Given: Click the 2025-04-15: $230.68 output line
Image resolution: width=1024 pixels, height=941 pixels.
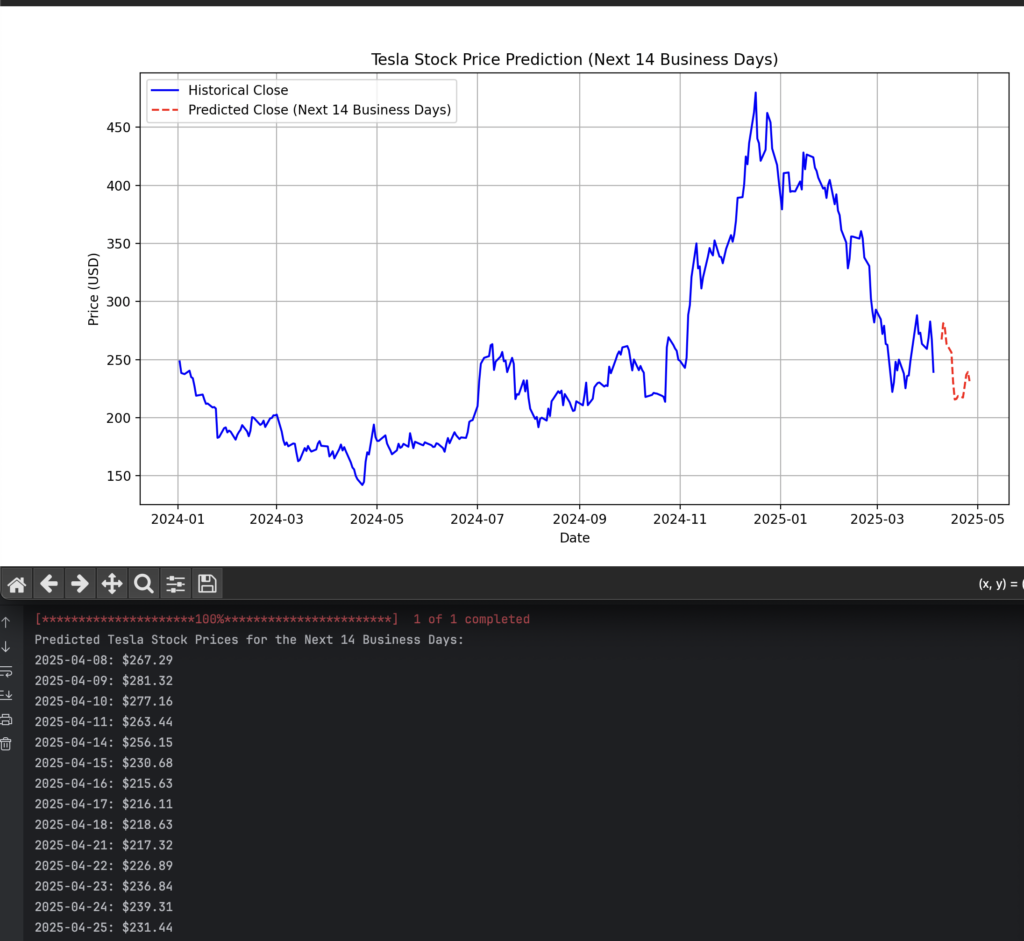Looking at the screenshot, I should 104,763.
